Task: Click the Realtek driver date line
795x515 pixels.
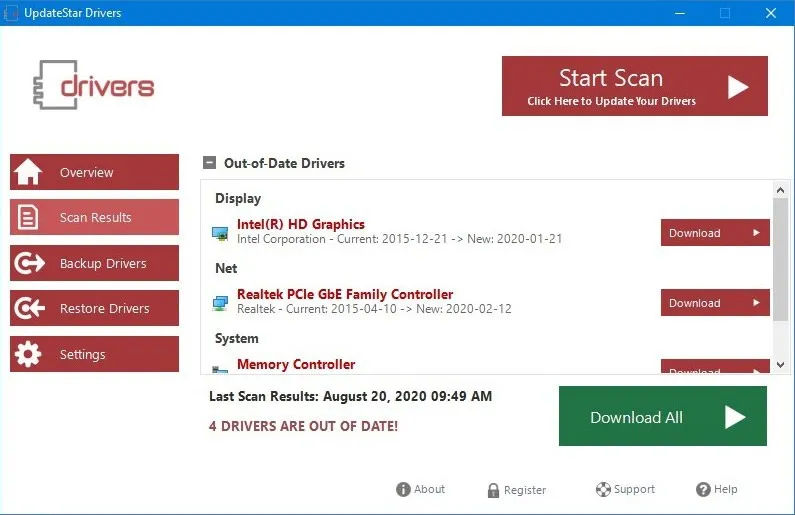Action: click(374, 309)
